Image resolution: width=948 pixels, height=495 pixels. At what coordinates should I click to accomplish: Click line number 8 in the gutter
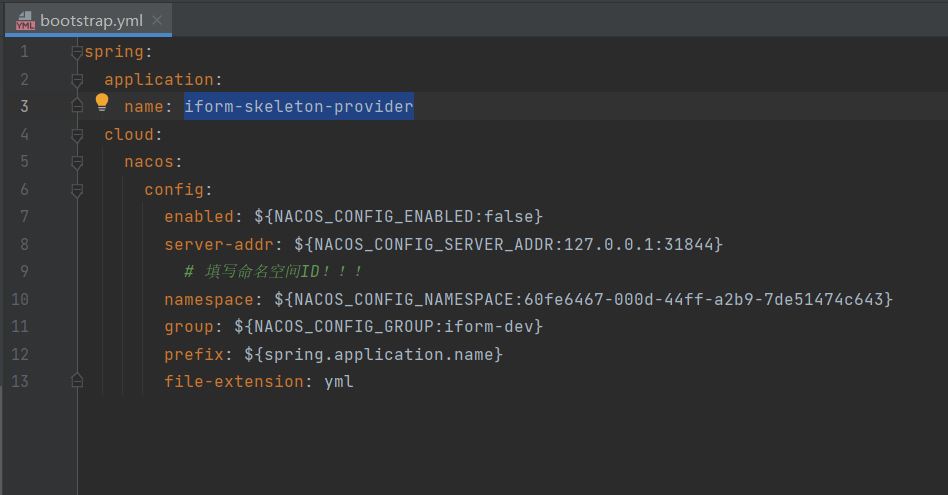23,244
